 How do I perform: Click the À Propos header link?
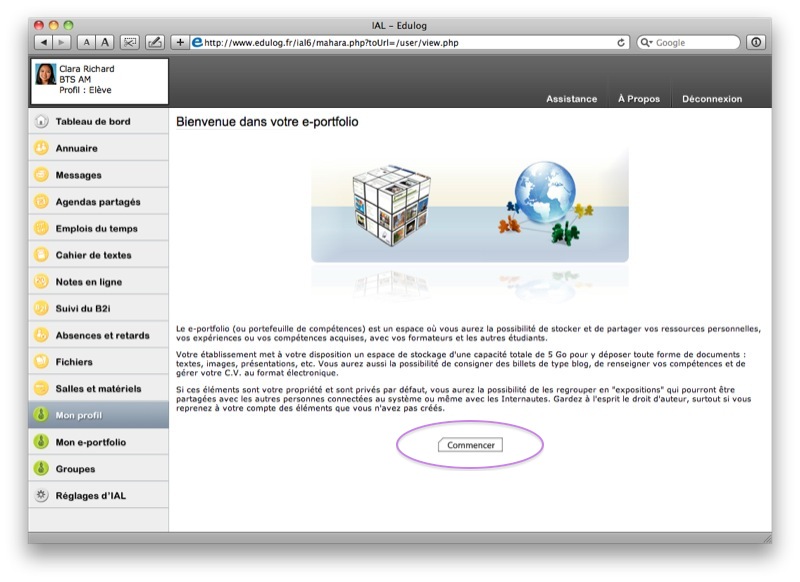click(638, 99)
